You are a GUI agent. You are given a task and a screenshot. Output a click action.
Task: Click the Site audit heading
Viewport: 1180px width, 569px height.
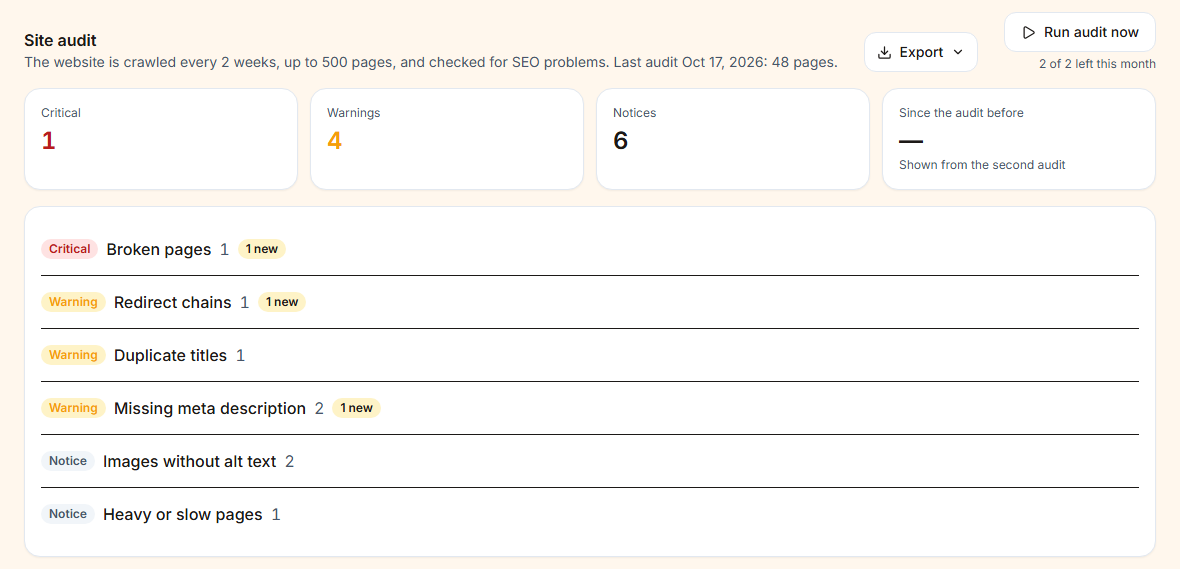[60, 41]
